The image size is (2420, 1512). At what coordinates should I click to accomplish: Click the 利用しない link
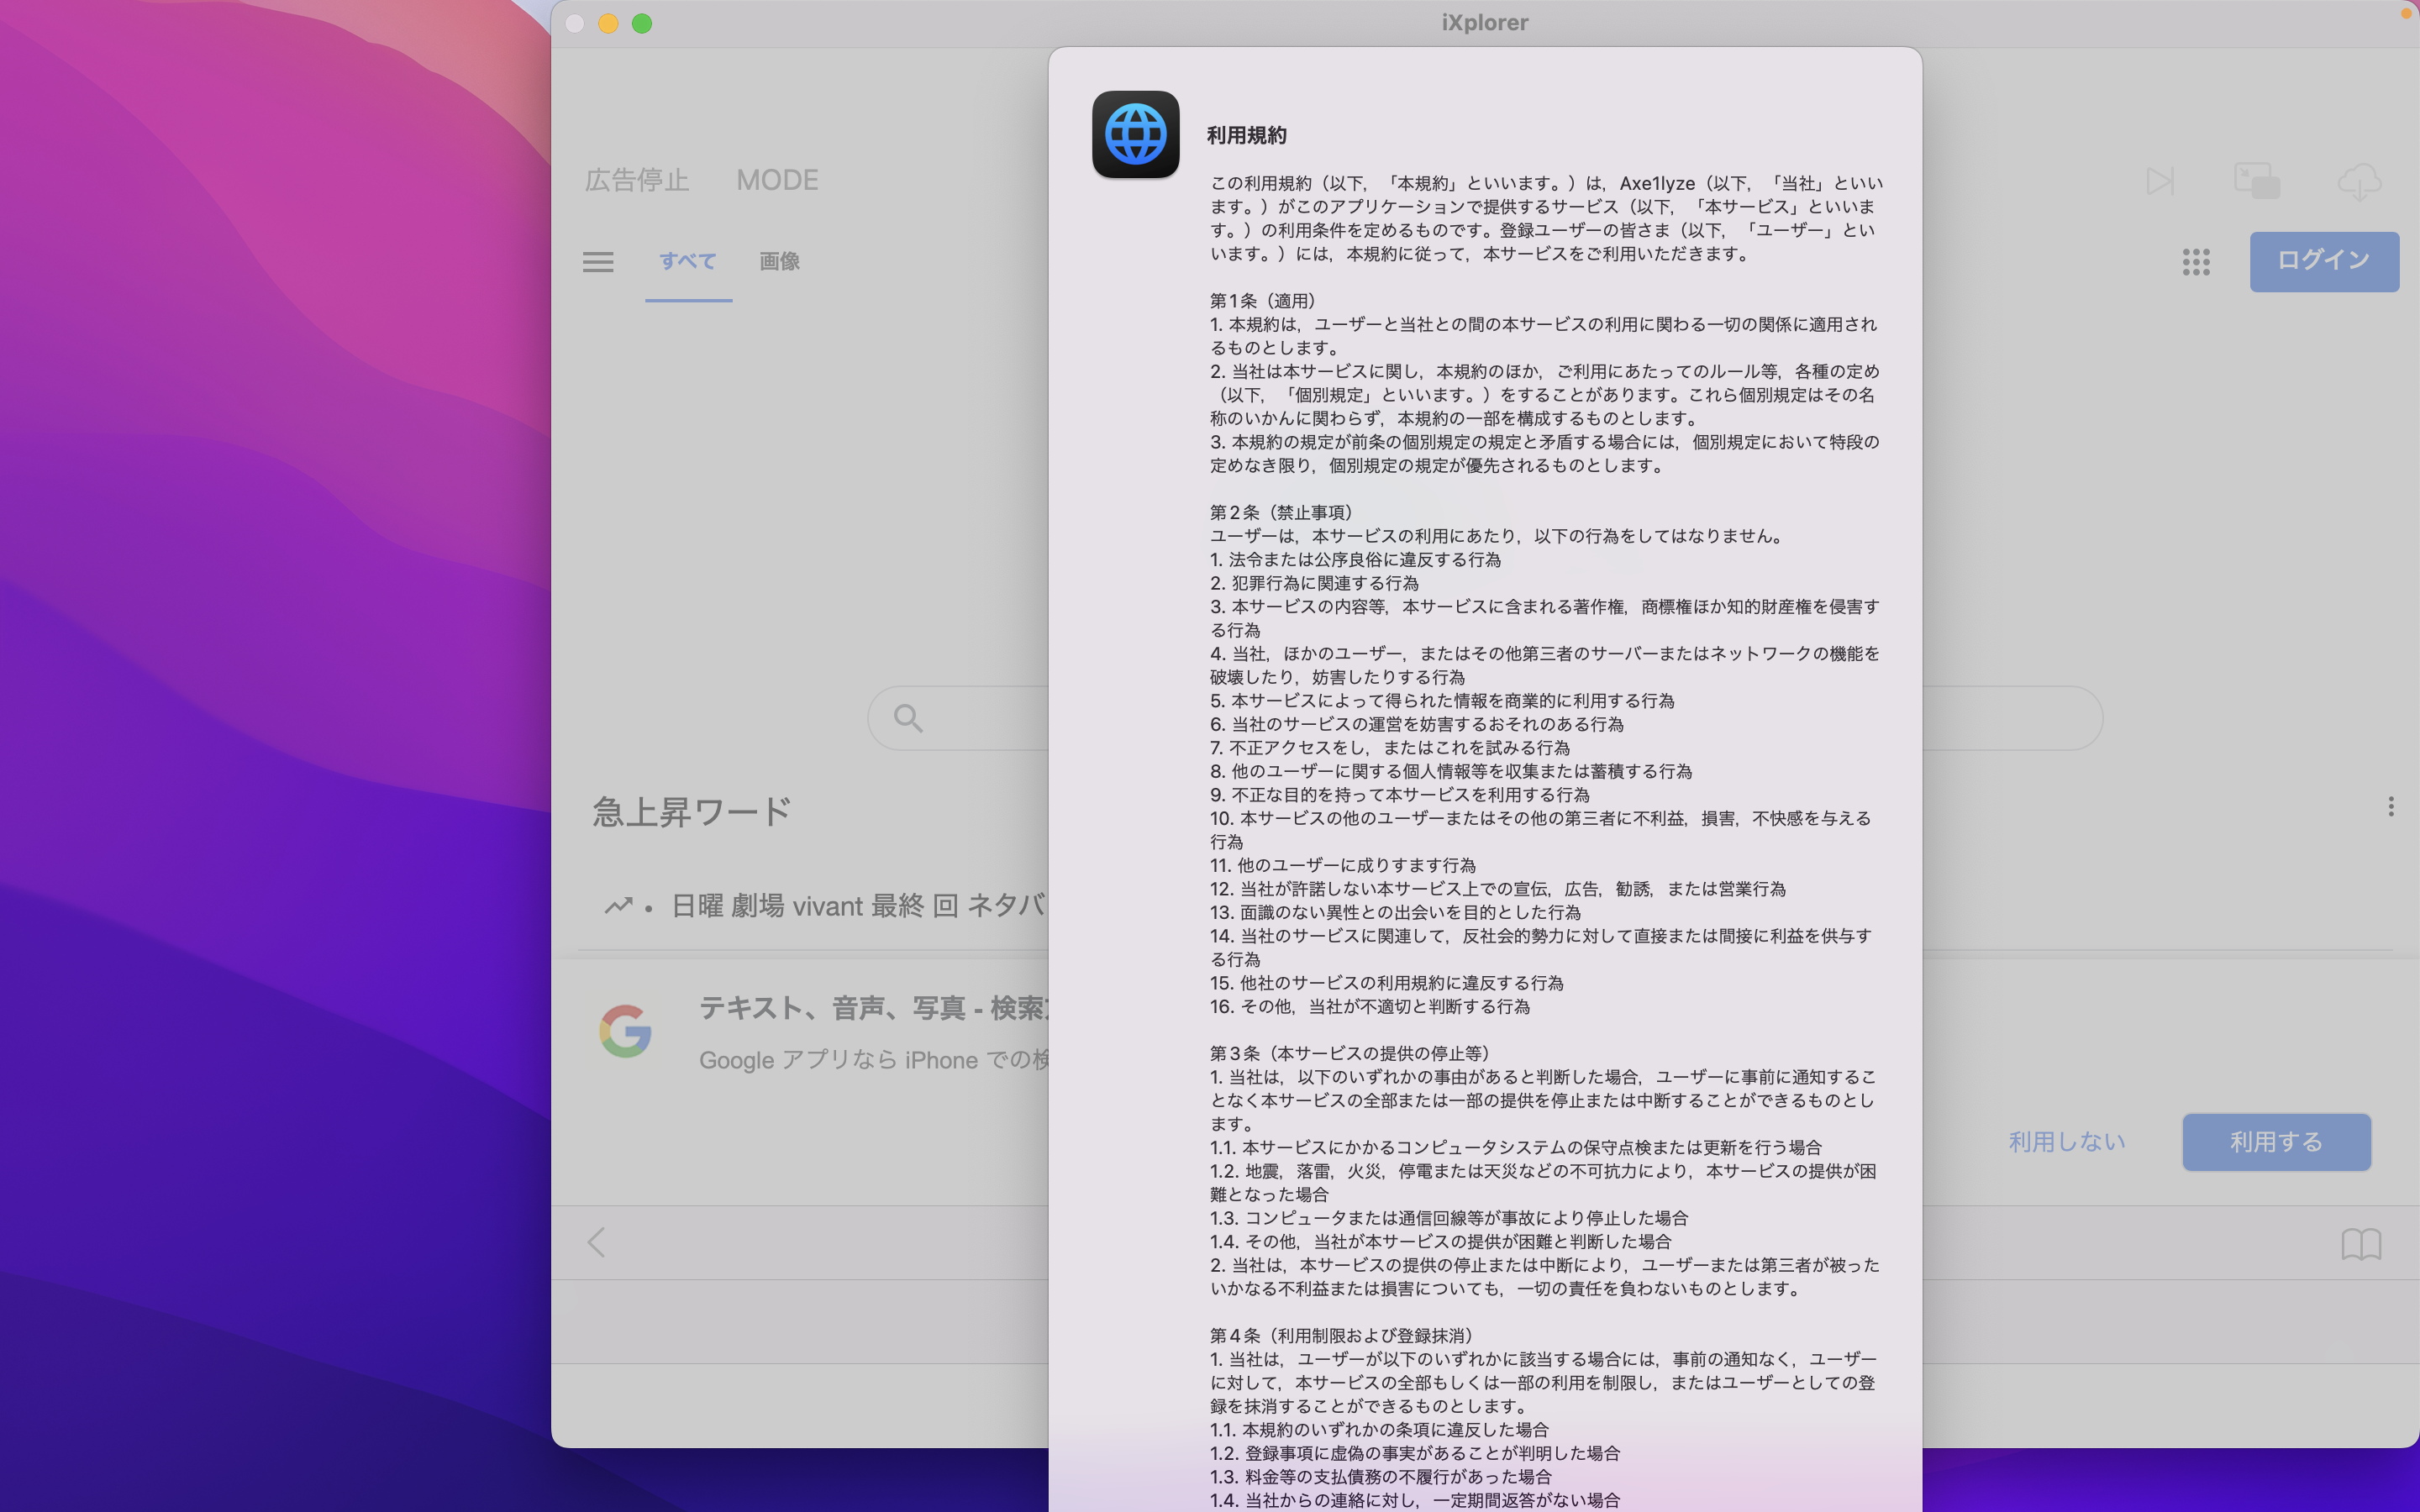tap(2066, 1141)
